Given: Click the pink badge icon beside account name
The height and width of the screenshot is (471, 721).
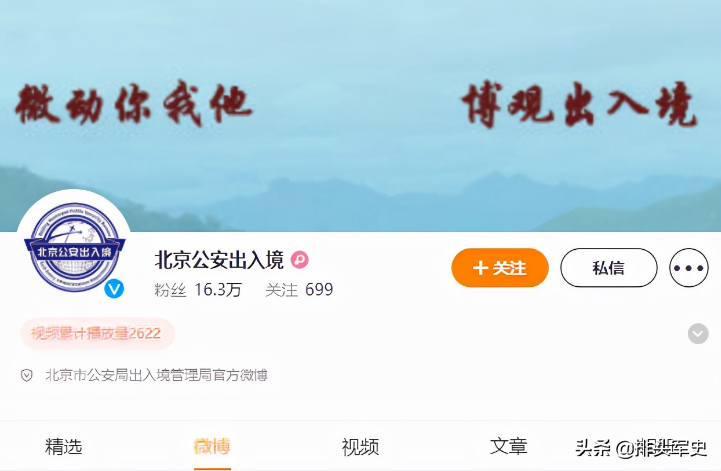Looking at the screenshot, I should coord(299,260).
